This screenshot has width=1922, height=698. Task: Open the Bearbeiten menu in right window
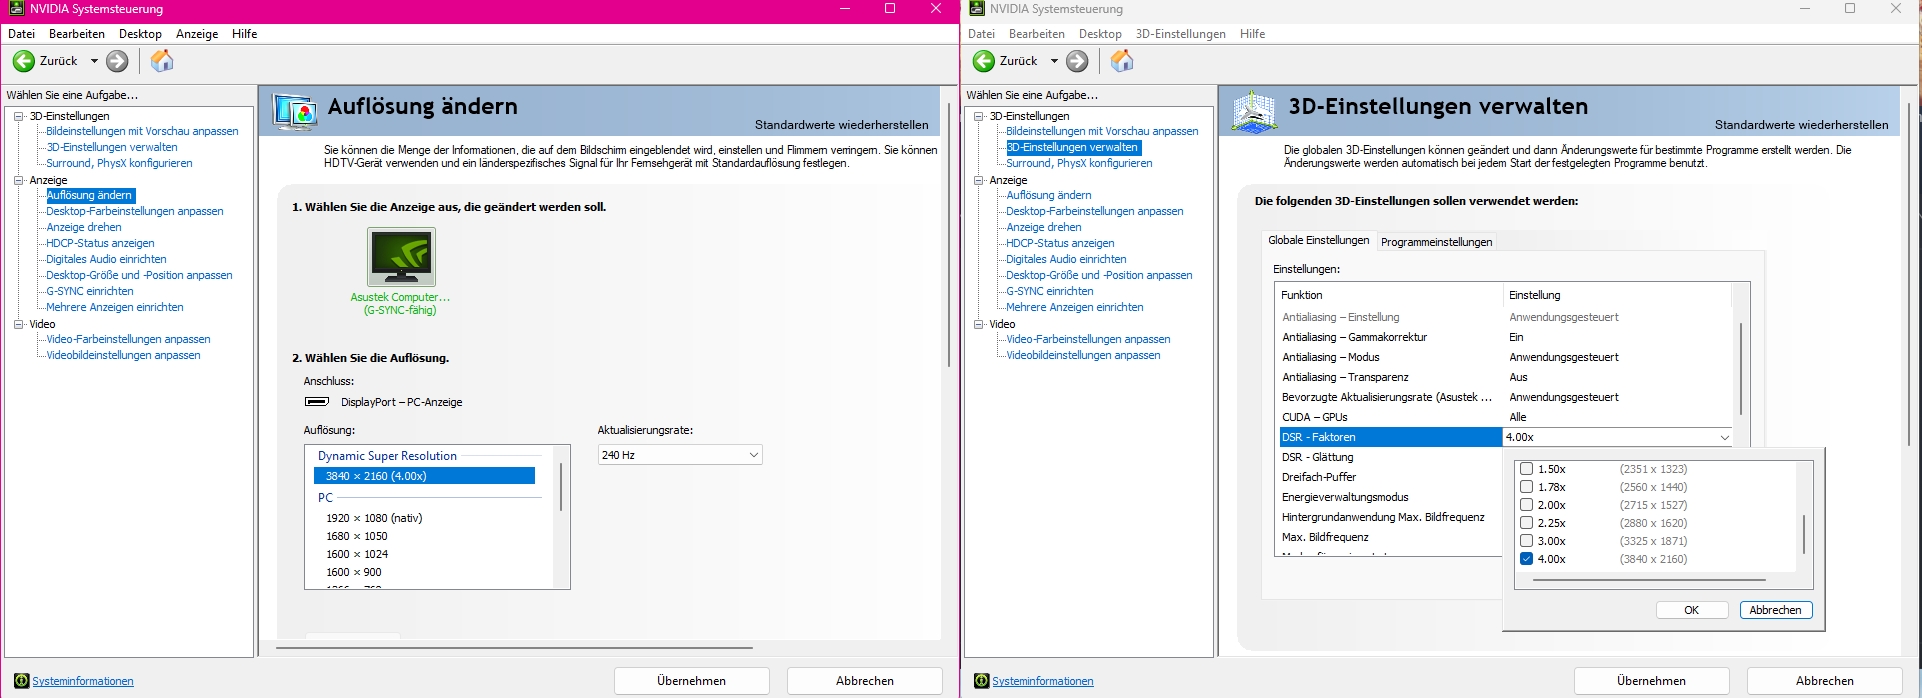1037,34
